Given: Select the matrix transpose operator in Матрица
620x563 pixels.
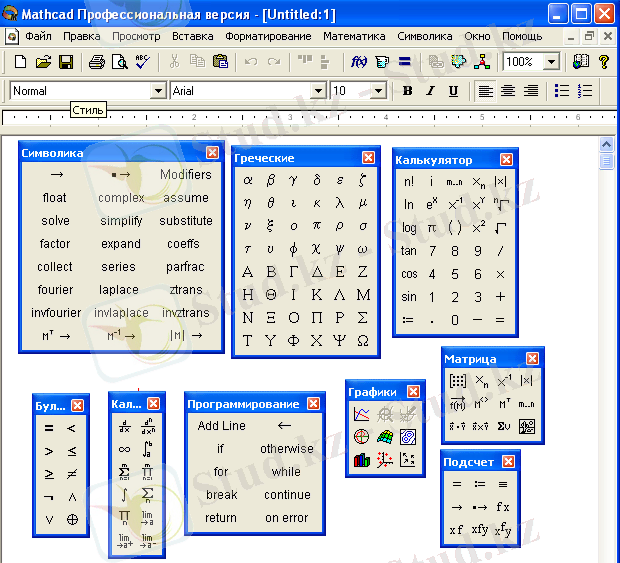Looking at the screenshot, I should point(481,404).
